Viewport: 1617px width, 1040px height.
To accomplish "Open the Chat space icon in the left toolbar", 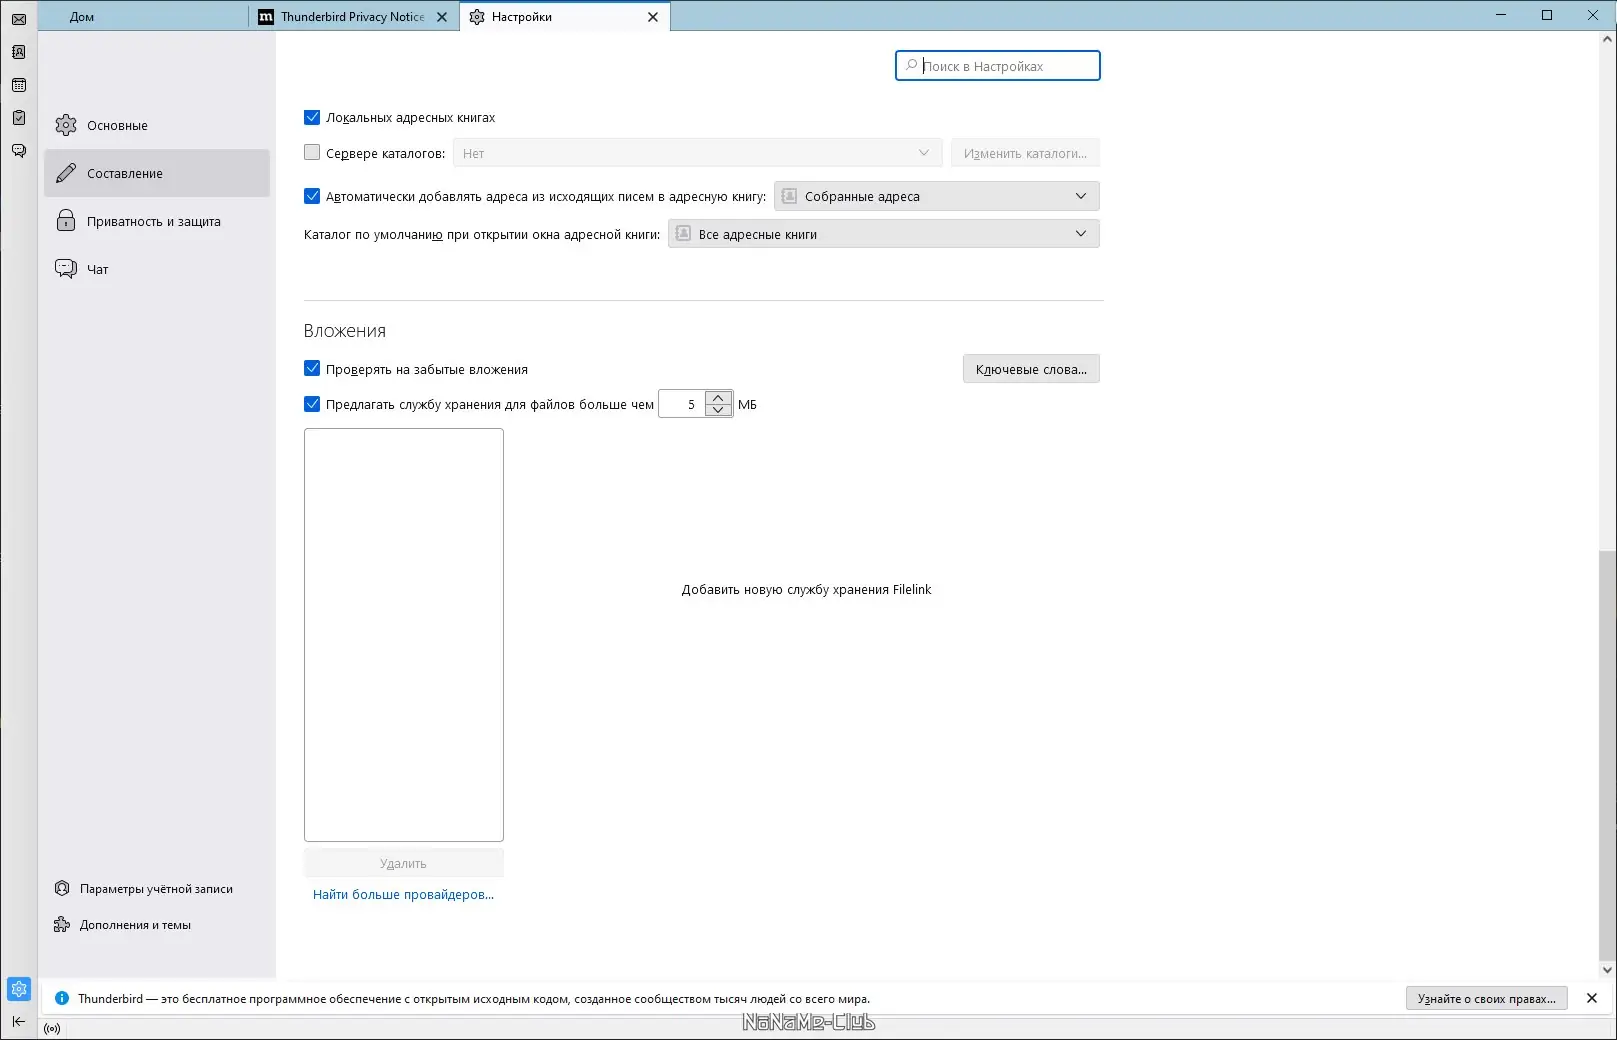I will coord(19,151).
